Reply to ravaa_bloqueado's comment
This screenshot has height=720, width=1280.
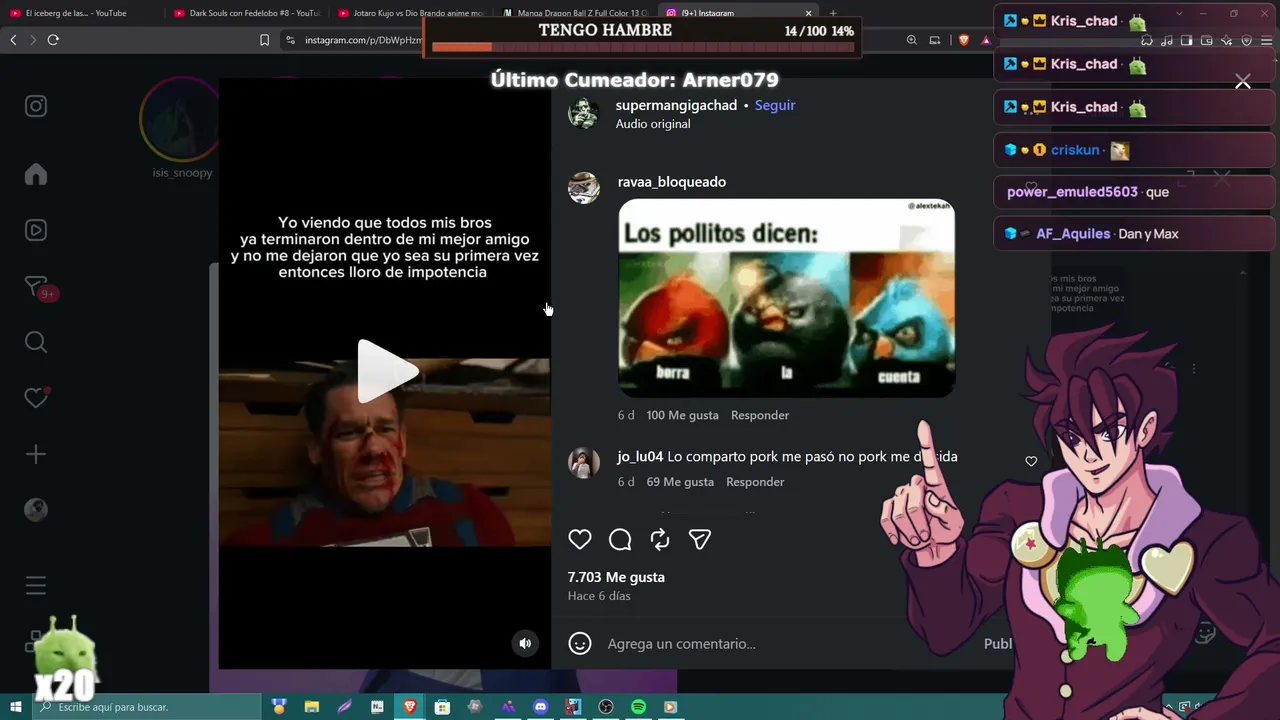point(760,415)
